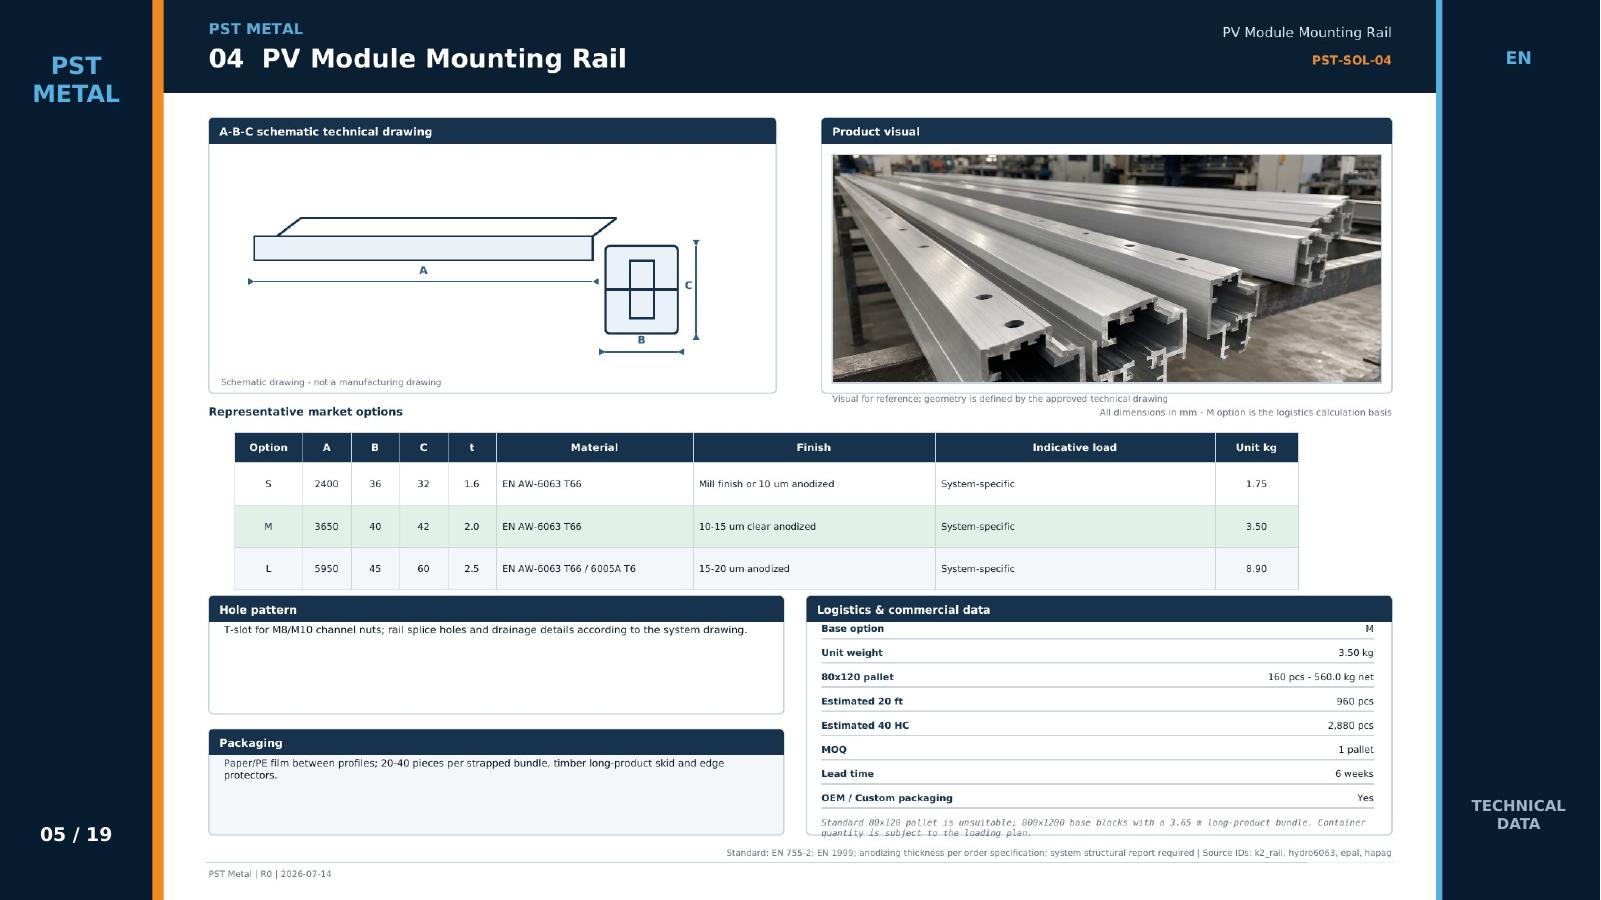Screen dimensions: 1601x900
Task: Click the Hole pattern section header
Action: pyautogui.click(x=496, y=609)
